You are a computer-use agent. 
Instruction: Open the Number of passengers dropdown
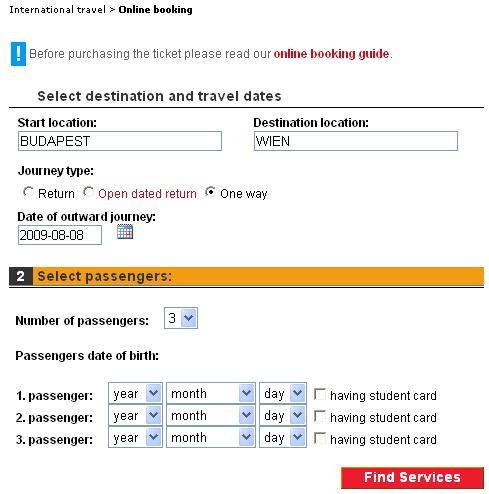coord(181,318)
